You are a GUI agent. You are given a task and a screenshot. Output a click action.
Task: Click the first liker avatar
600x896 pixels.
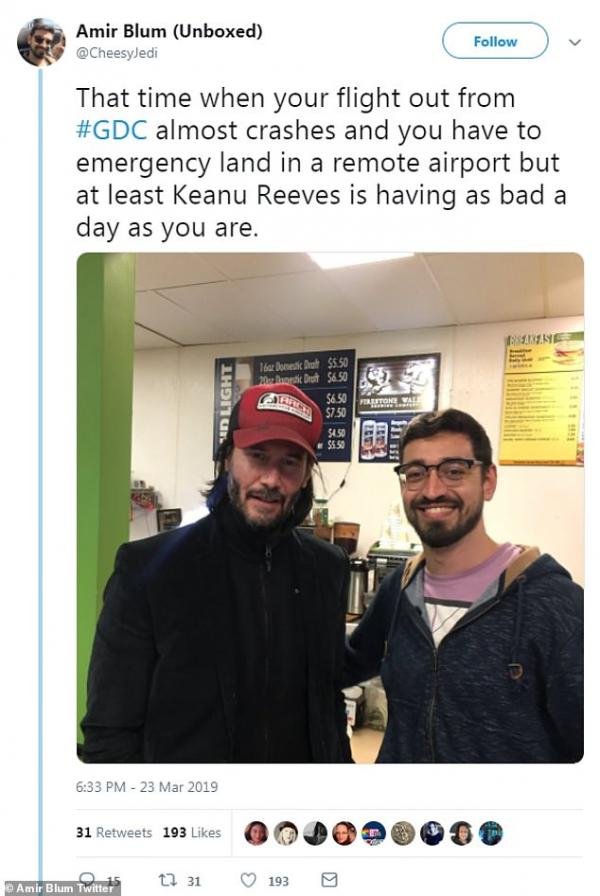(x=256, y=833)
